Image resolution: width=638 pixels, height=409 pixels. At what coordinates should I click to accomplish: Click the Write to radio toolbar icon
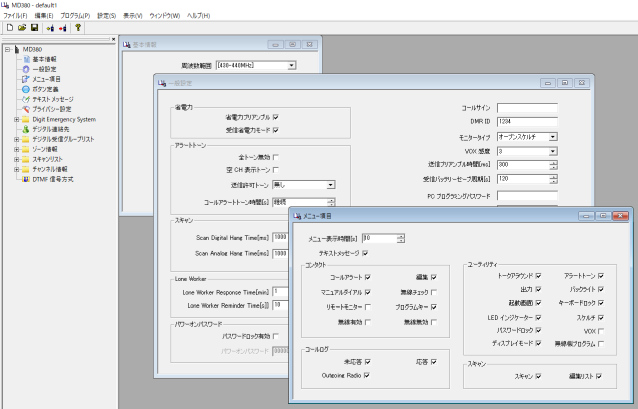(x=61, y=28)
